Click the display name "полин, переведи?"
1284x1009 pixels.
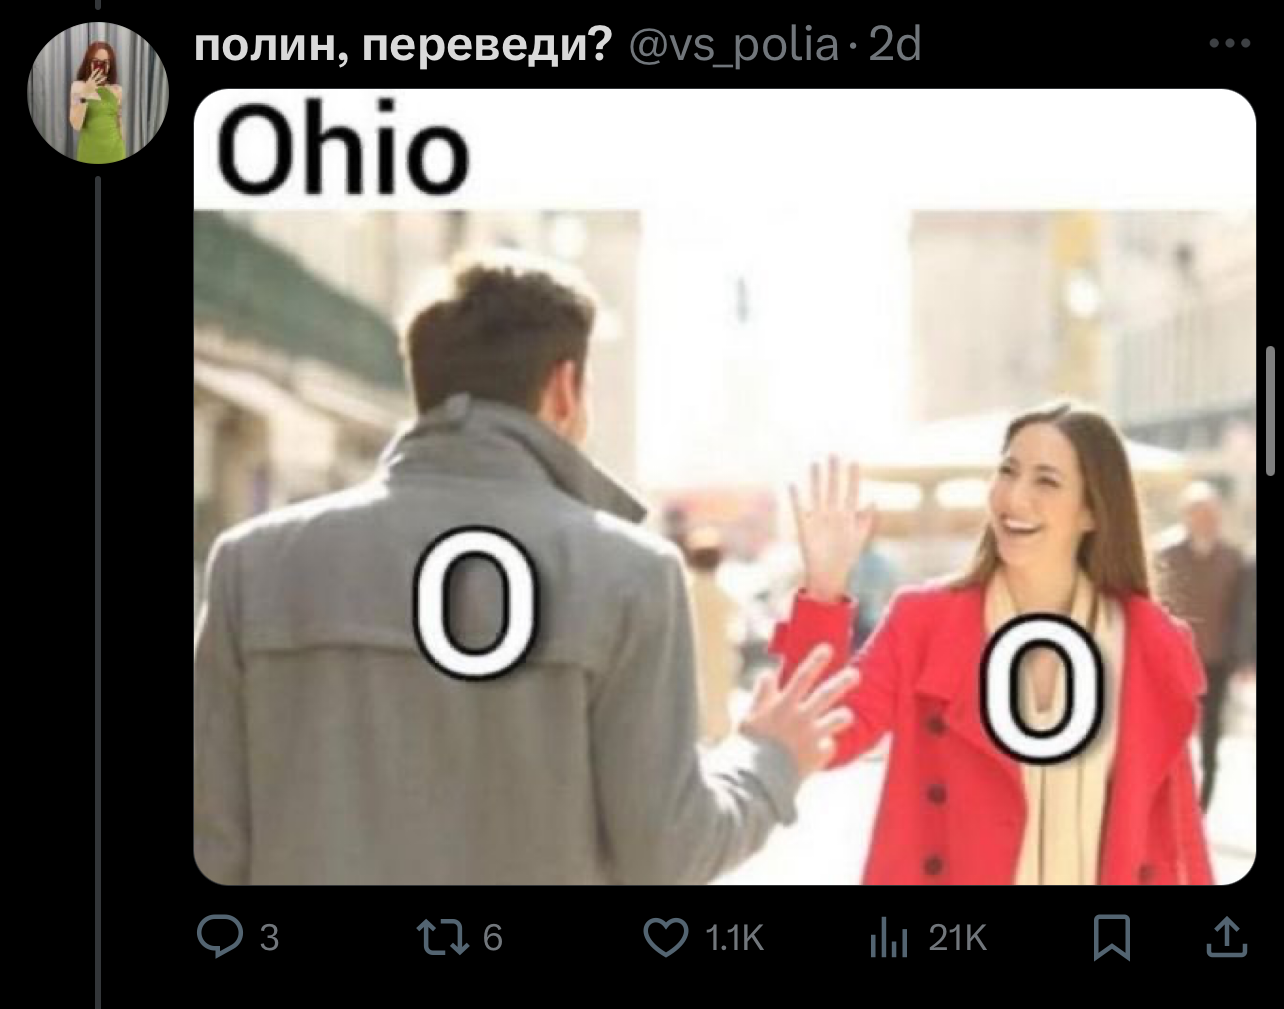[402, 45]
